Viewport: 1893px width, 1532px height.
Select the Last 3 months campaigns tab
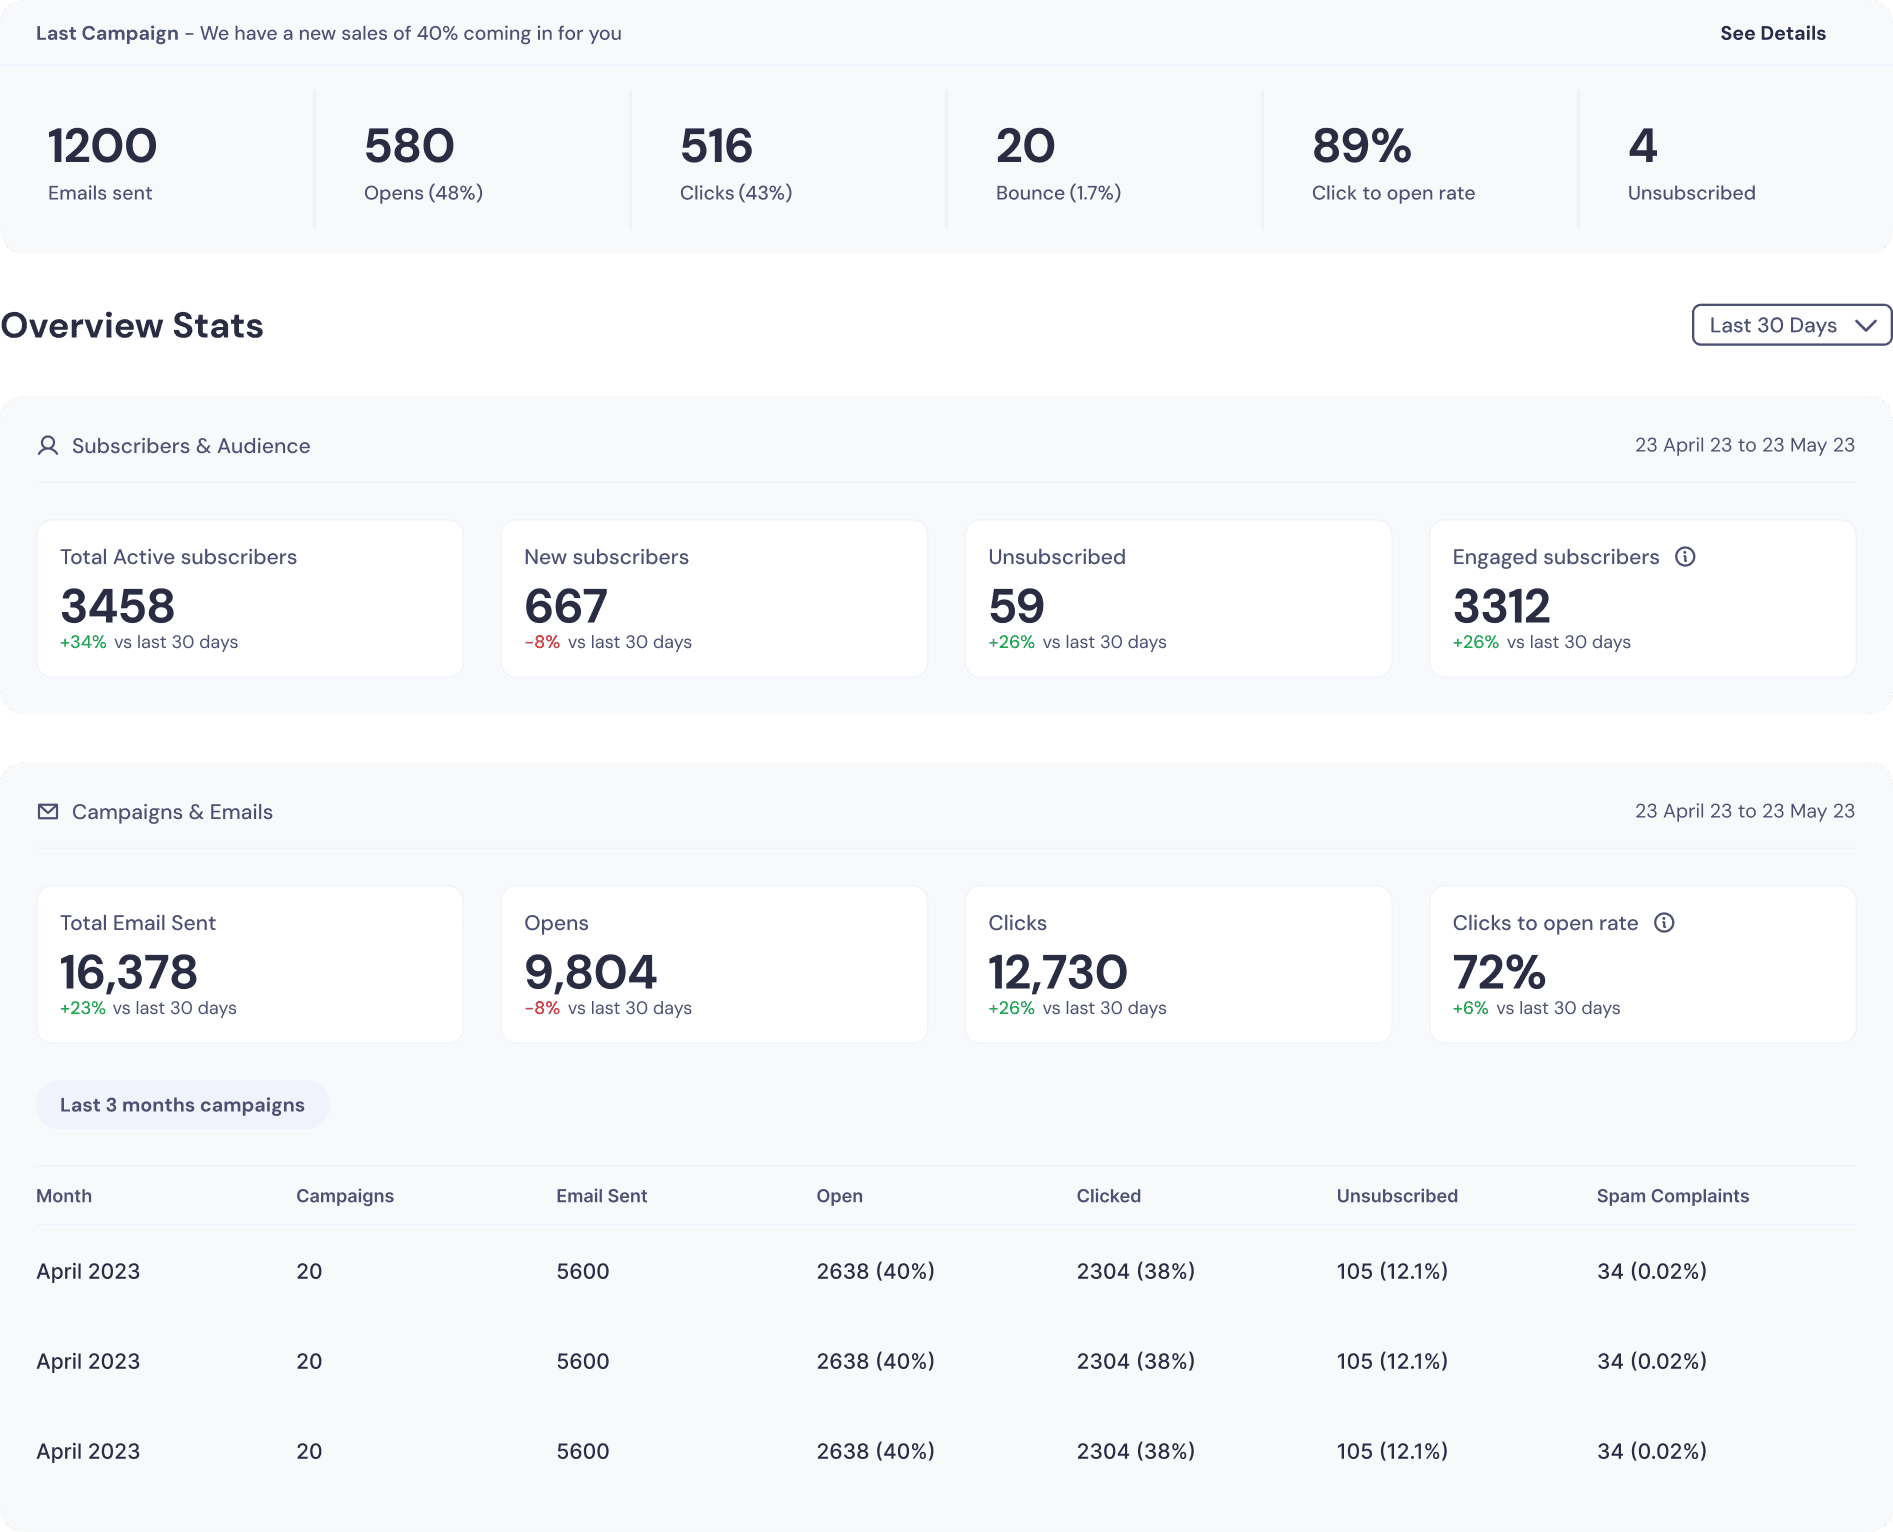click(x=182, y=1105)
